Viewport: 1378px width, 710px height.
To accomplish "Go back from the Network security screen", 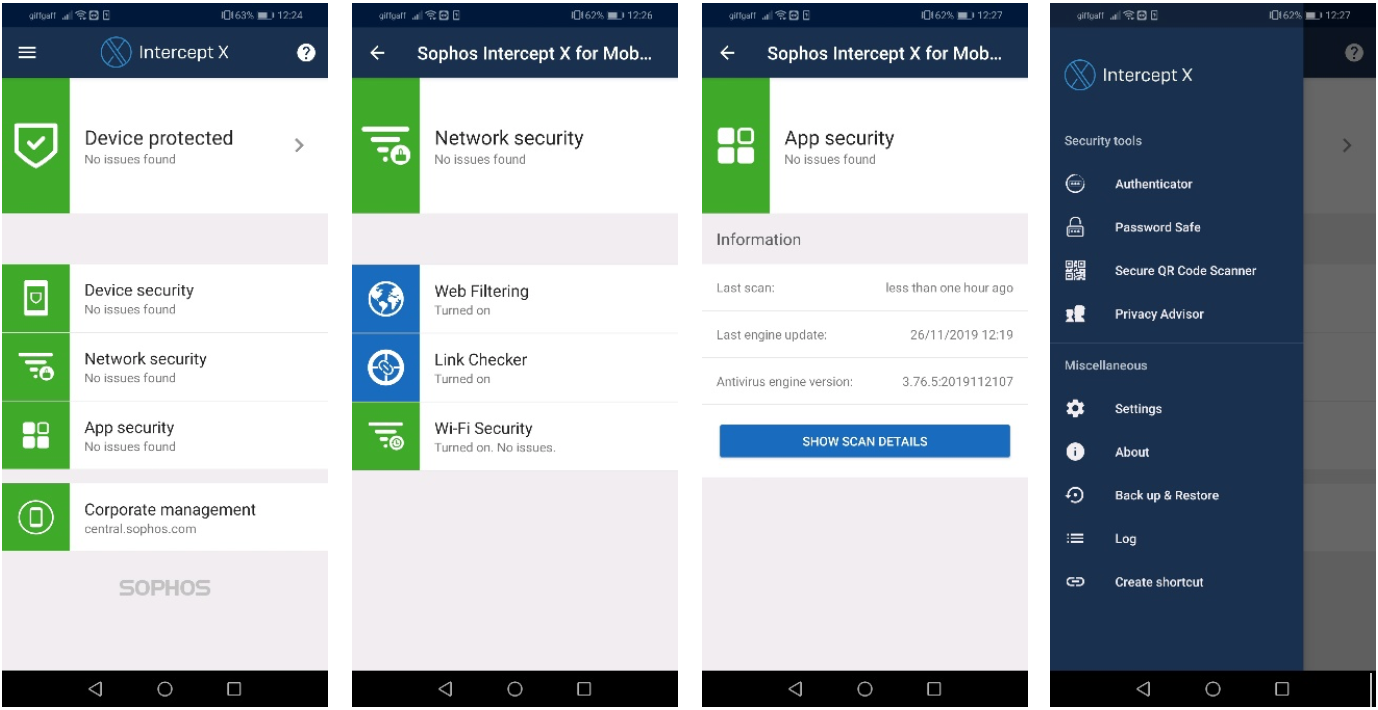I will tap(377, 53).
